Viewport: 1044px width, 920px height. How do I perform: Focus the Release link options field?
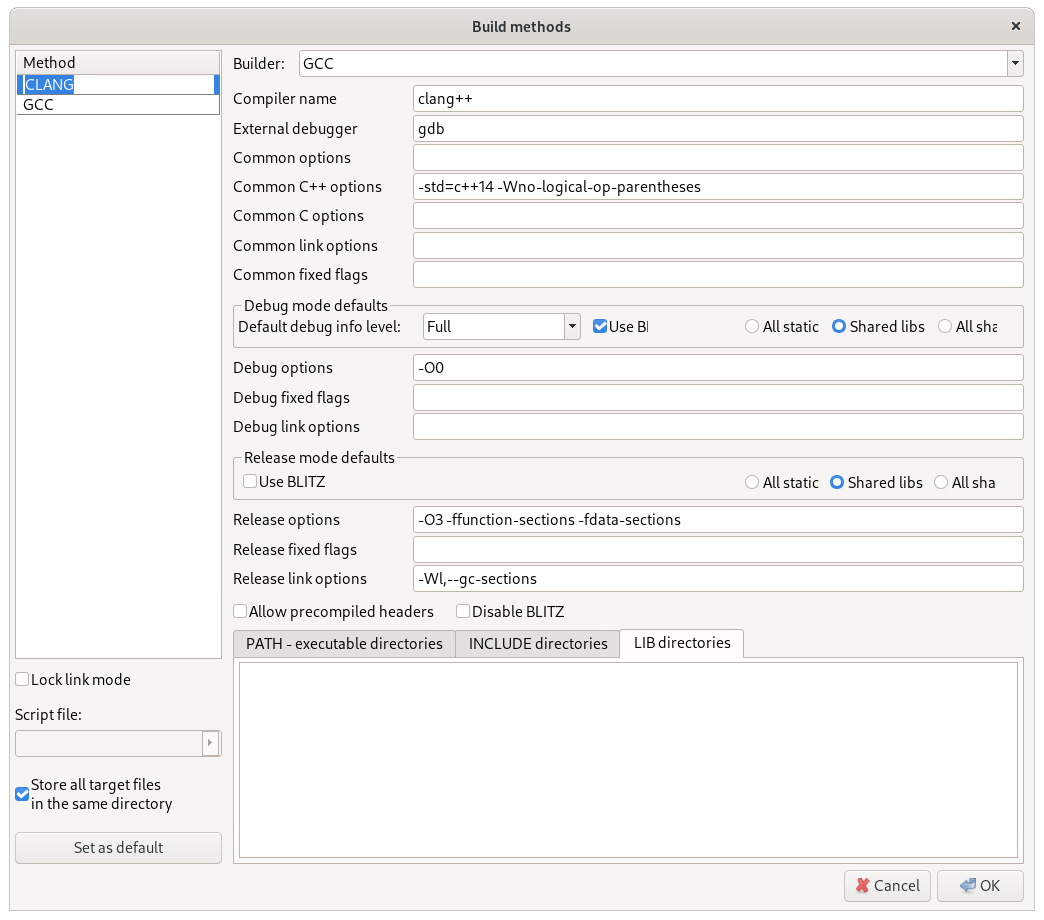pos(717,579)
